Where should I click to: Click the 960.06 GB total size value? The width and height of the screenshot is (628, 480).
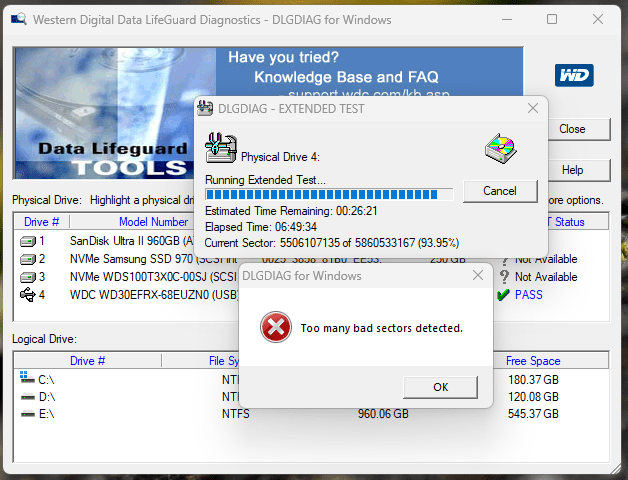(x=383, y=413)
